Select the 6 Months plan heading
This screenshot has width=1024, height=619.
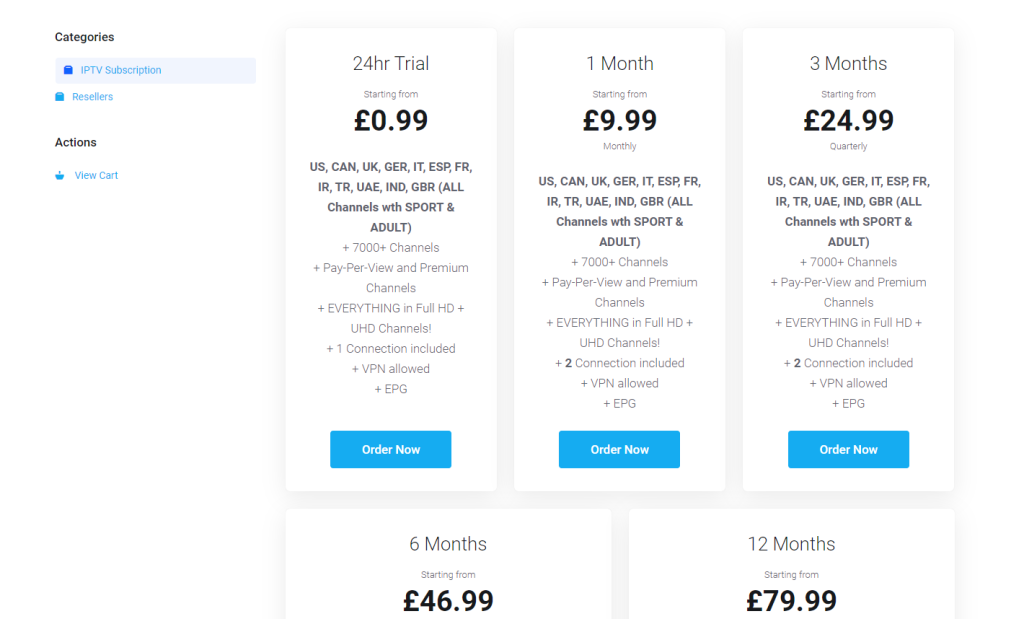tap(448, 544)
